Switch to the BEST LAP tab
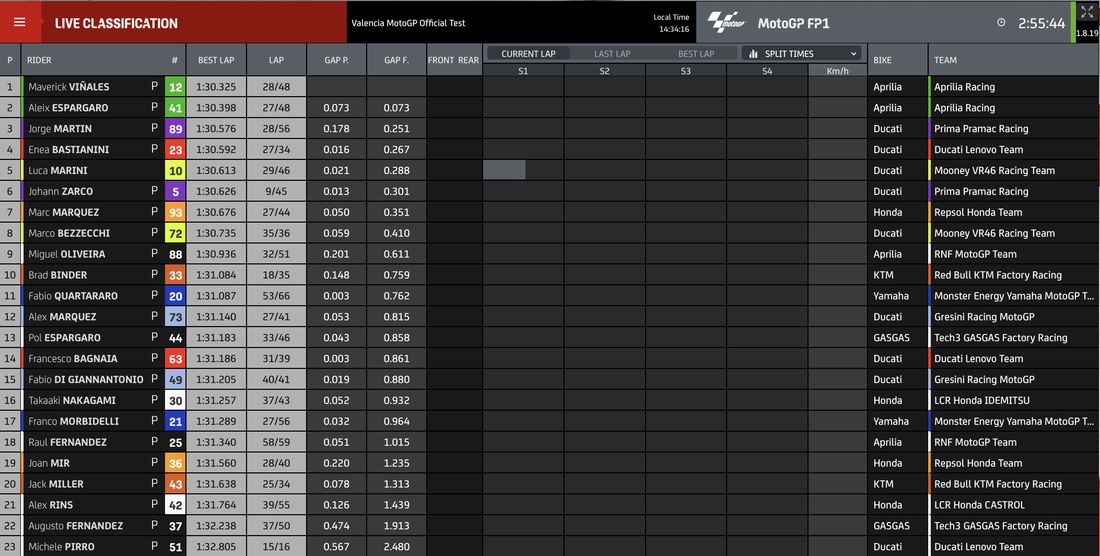Screen dimensions: 1100x556 coord(696,53)
